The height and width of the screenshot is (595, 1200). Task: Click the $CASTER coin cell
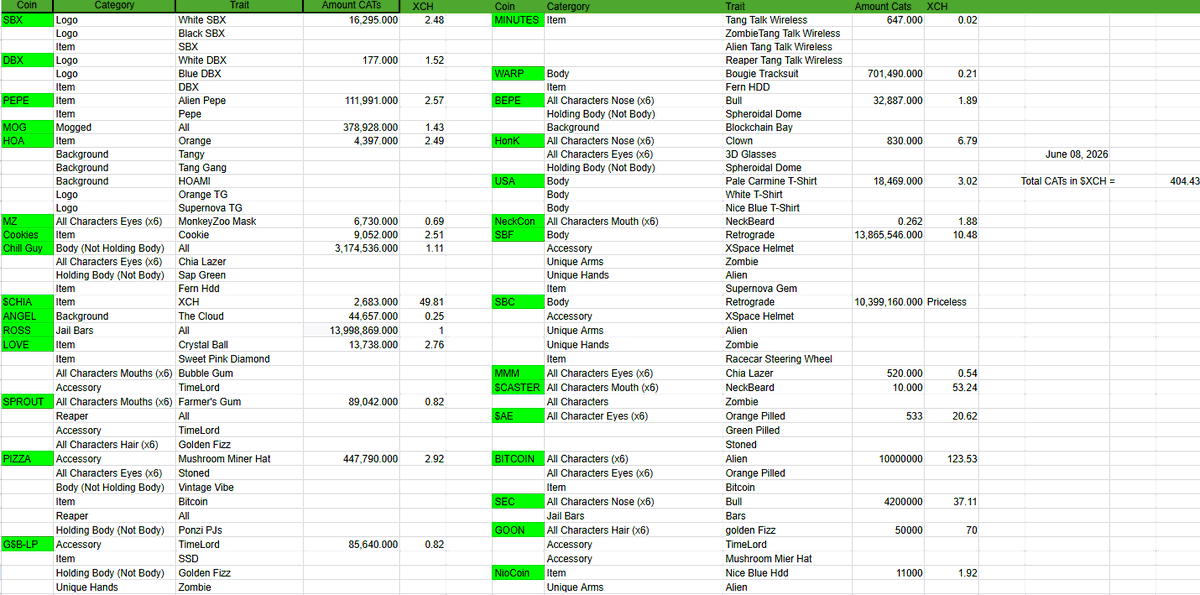pyautogui.click(x=517, y=387)
